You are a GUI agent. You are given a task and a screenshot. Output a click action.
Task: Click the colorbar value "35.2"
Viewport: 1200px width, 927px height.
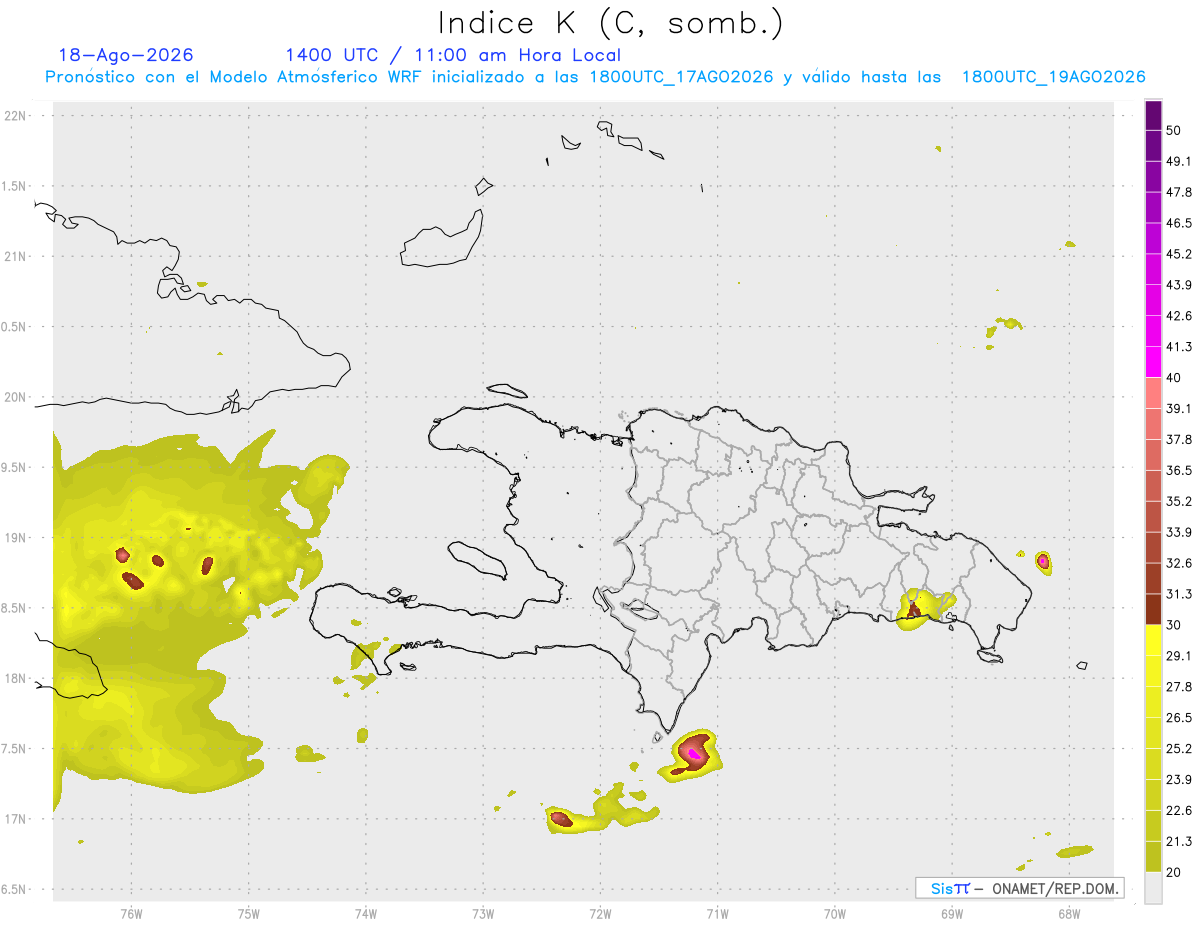pos(1179,502)
